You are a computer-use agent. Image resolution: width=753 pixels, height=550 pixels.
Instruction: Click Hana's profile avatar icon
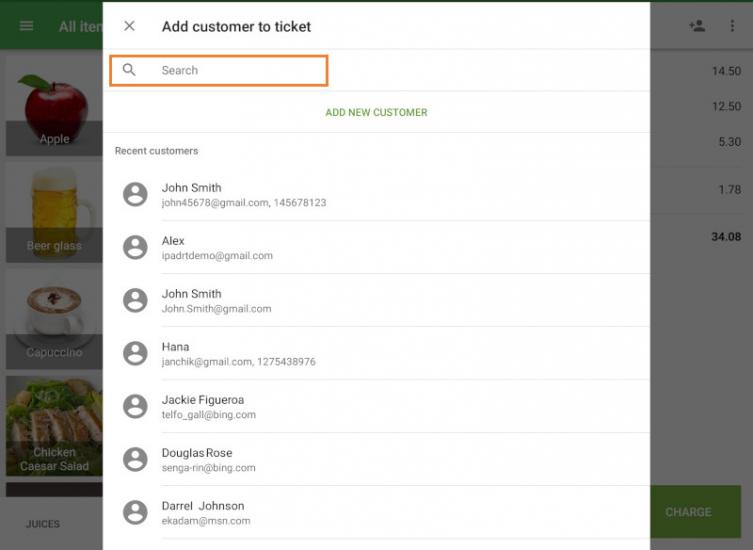[135, 353]
